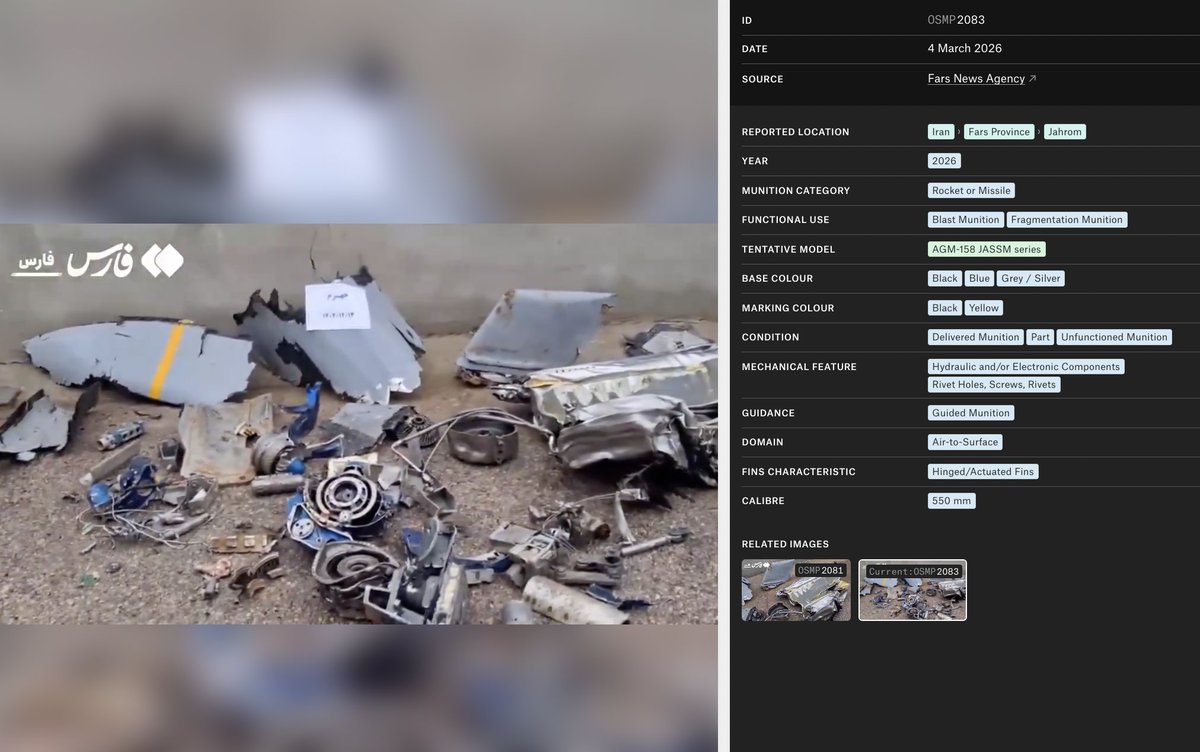Select the Fragmentation Munition tag
Viewport: 1200px width, 752px height.
[x=1066, y=219]
